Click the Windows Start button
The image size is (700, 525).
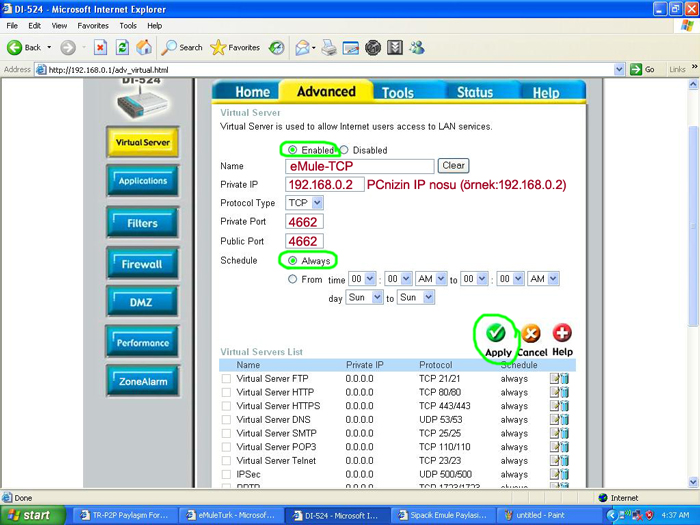coord(32,515)
